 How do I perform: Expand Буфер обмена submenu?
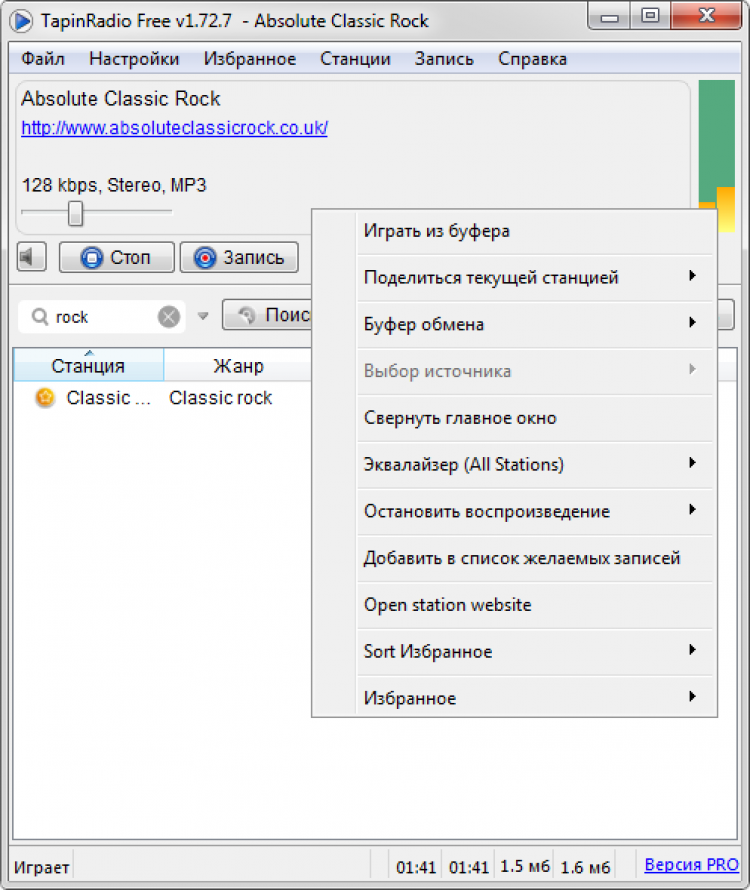pos(535,324)
